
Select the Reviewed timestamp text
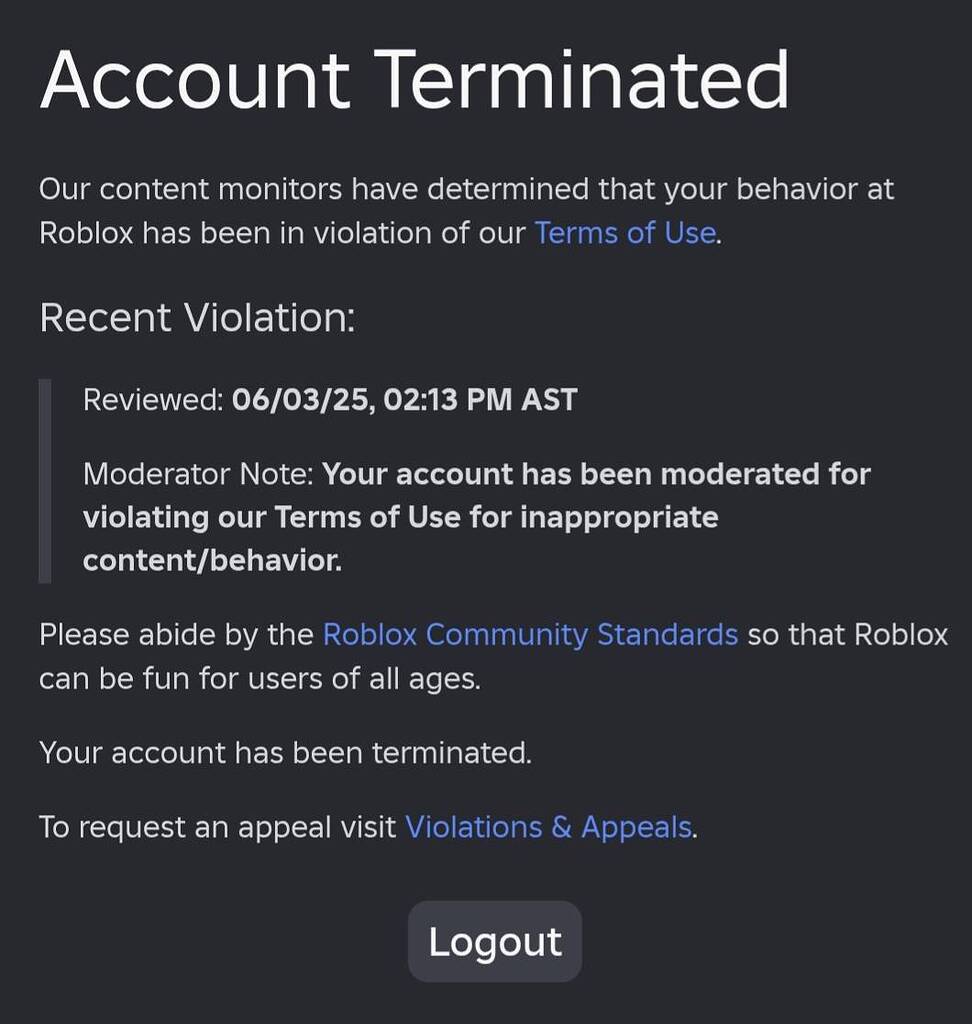329,398
